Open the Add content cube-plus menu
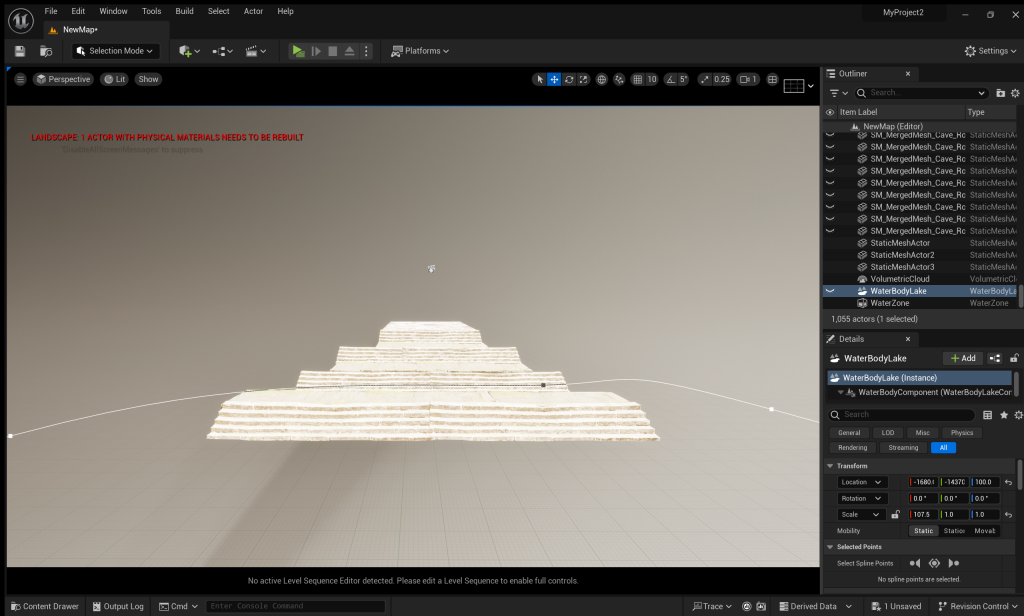Image resolution: width=1024 pixels, height=616 pixels. [189, 51]
